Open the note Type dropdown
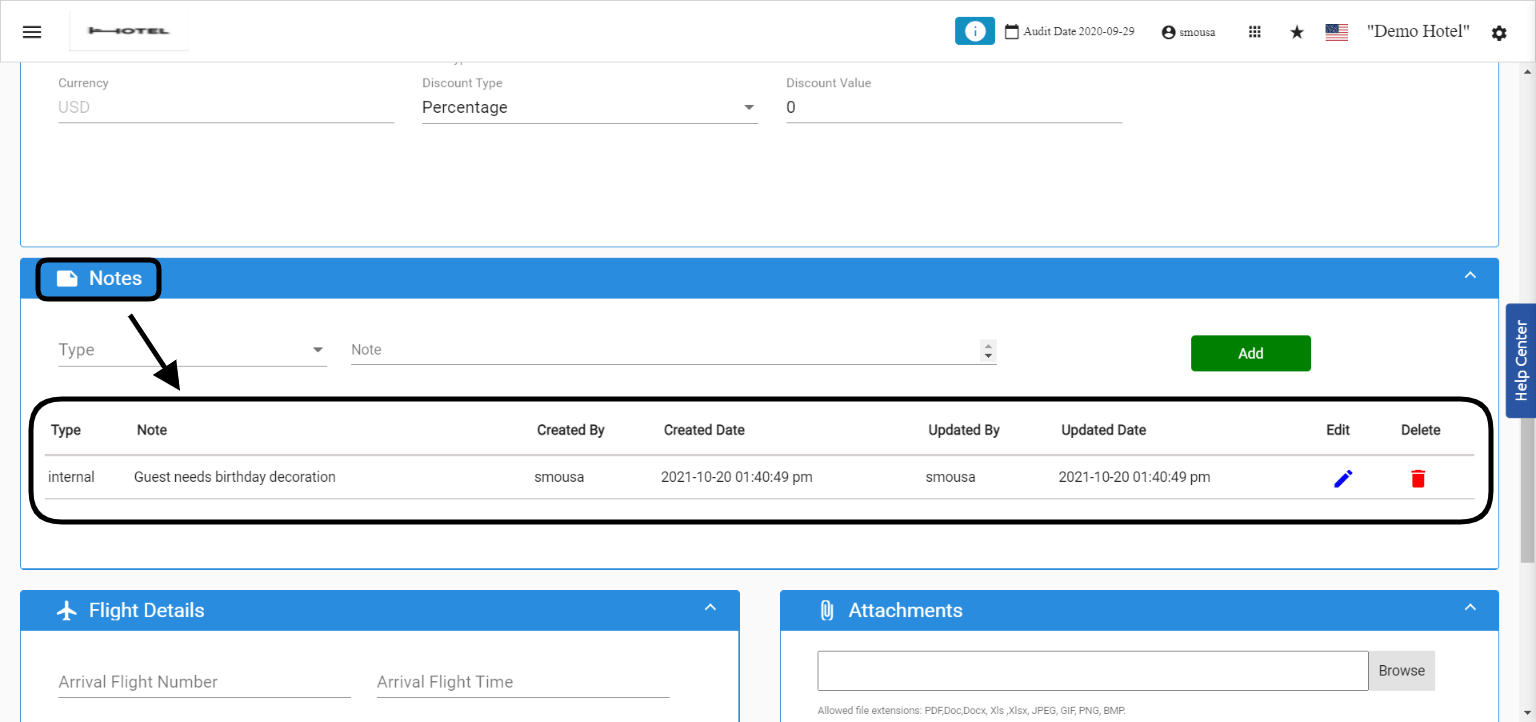The height and width of the screenshot is (722, 1536). tap(192, 350)
